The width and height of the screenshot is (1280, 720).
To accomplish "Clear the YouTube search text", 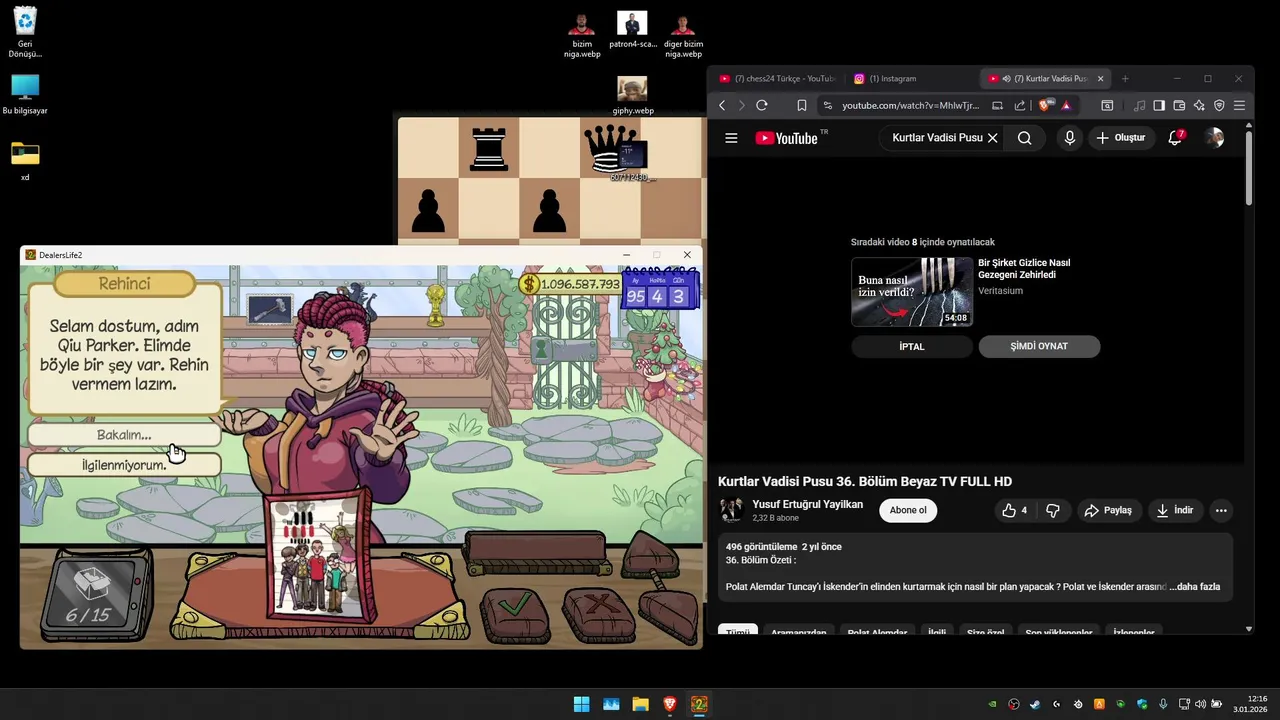I will click(x=992, y=138).
